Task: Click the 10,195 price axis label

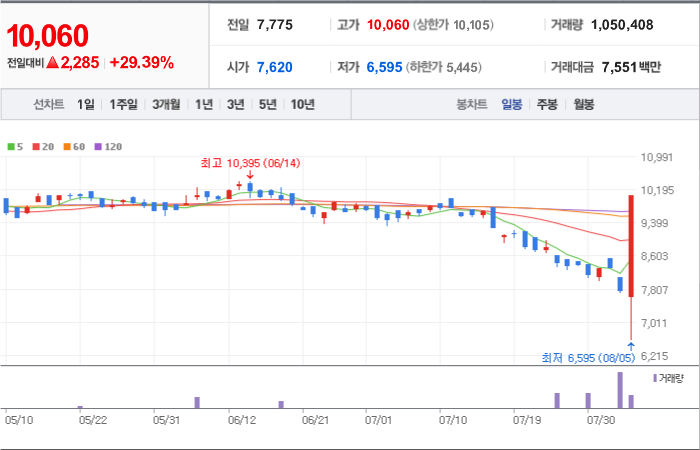Action: click(657, 191)
